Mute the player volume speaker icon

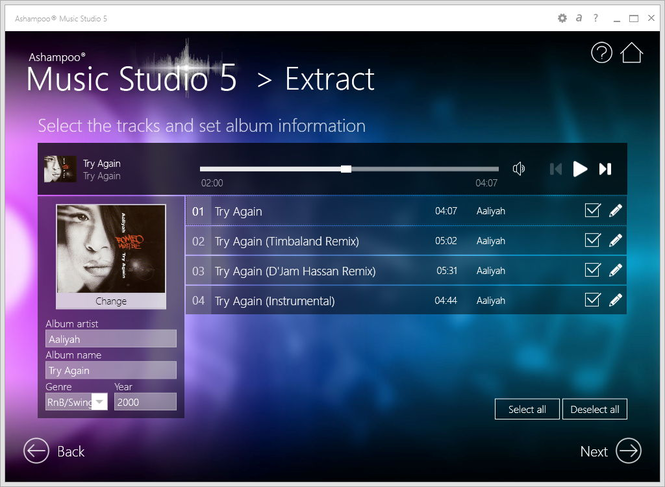pos(518,169)
